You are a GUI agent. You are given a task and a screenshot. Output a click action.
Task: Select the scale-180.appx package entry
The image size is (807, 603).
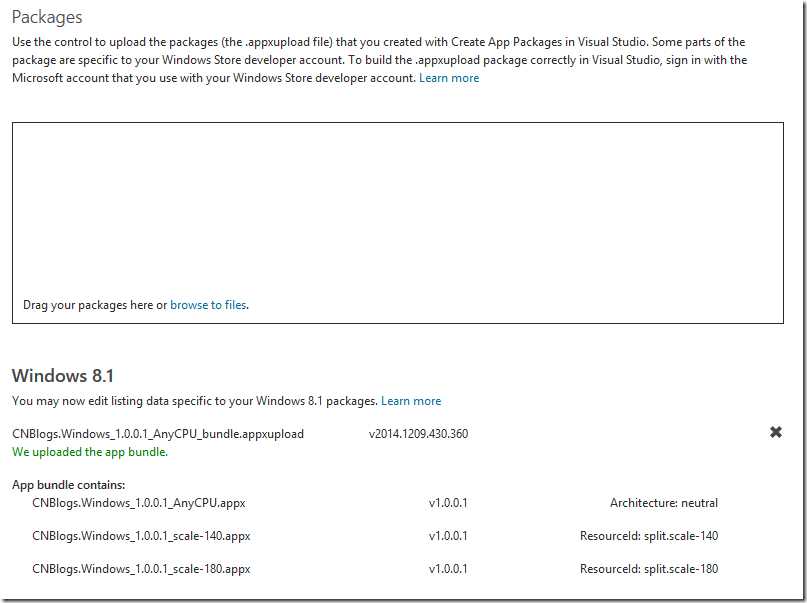141,569
